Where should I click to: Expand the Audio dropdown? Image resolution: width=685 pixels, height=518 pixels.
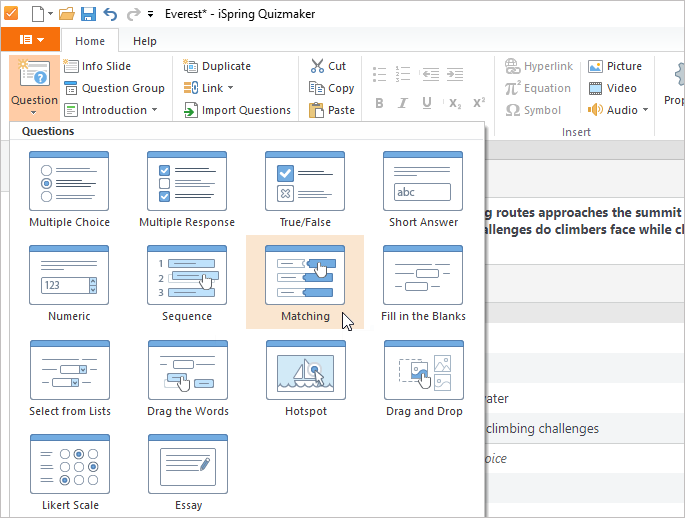point(619,110)
